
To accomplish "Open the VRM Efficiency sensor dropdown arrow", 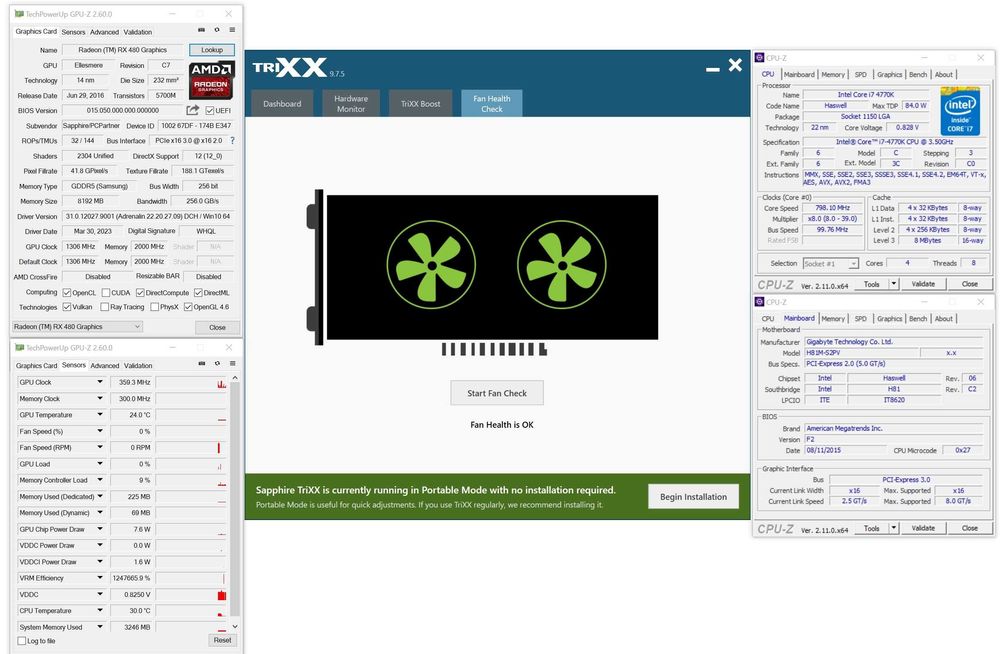I will 100,577.
